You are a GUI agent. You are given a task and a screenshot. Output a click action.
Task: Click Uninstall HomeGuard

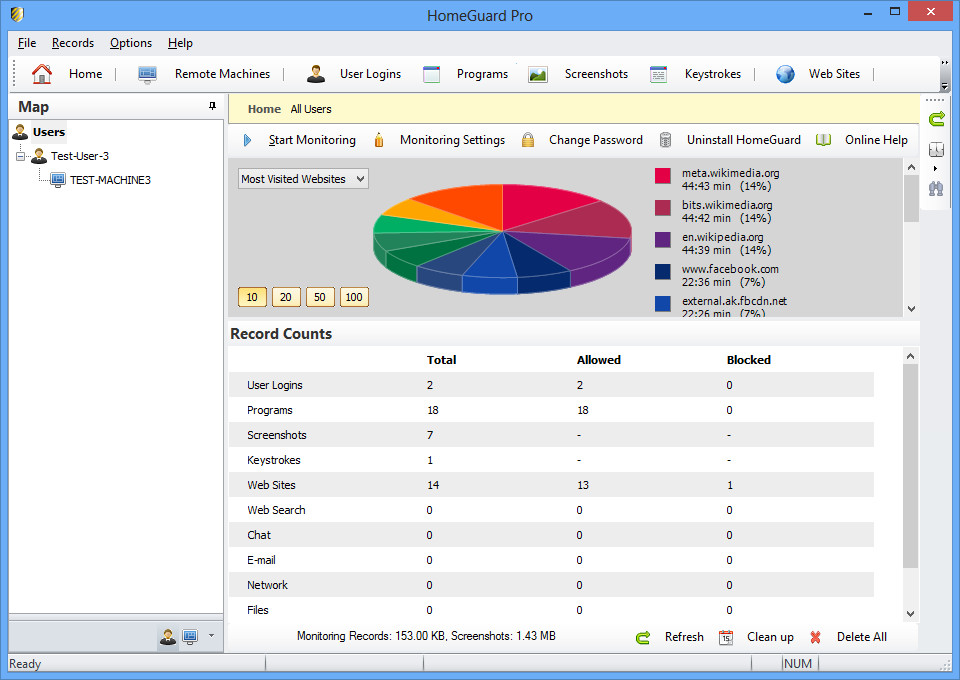click(x=744, y=140)
